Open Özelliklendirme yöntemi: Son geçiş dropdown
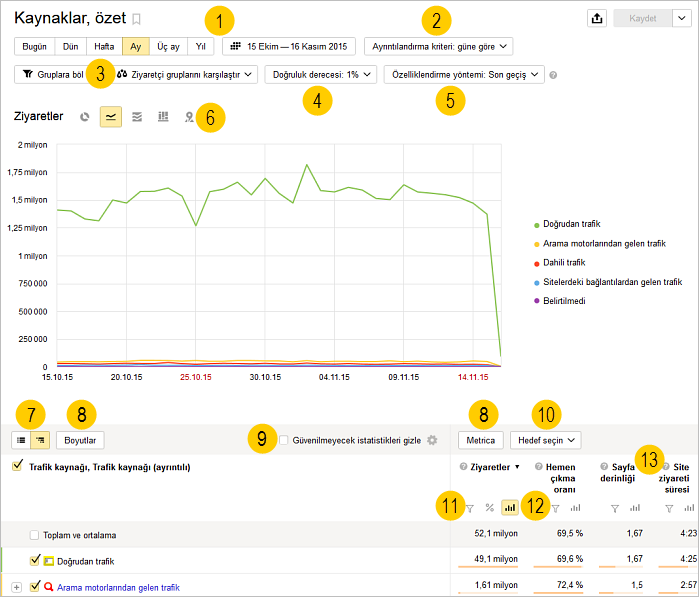 [x=464, y=74]
